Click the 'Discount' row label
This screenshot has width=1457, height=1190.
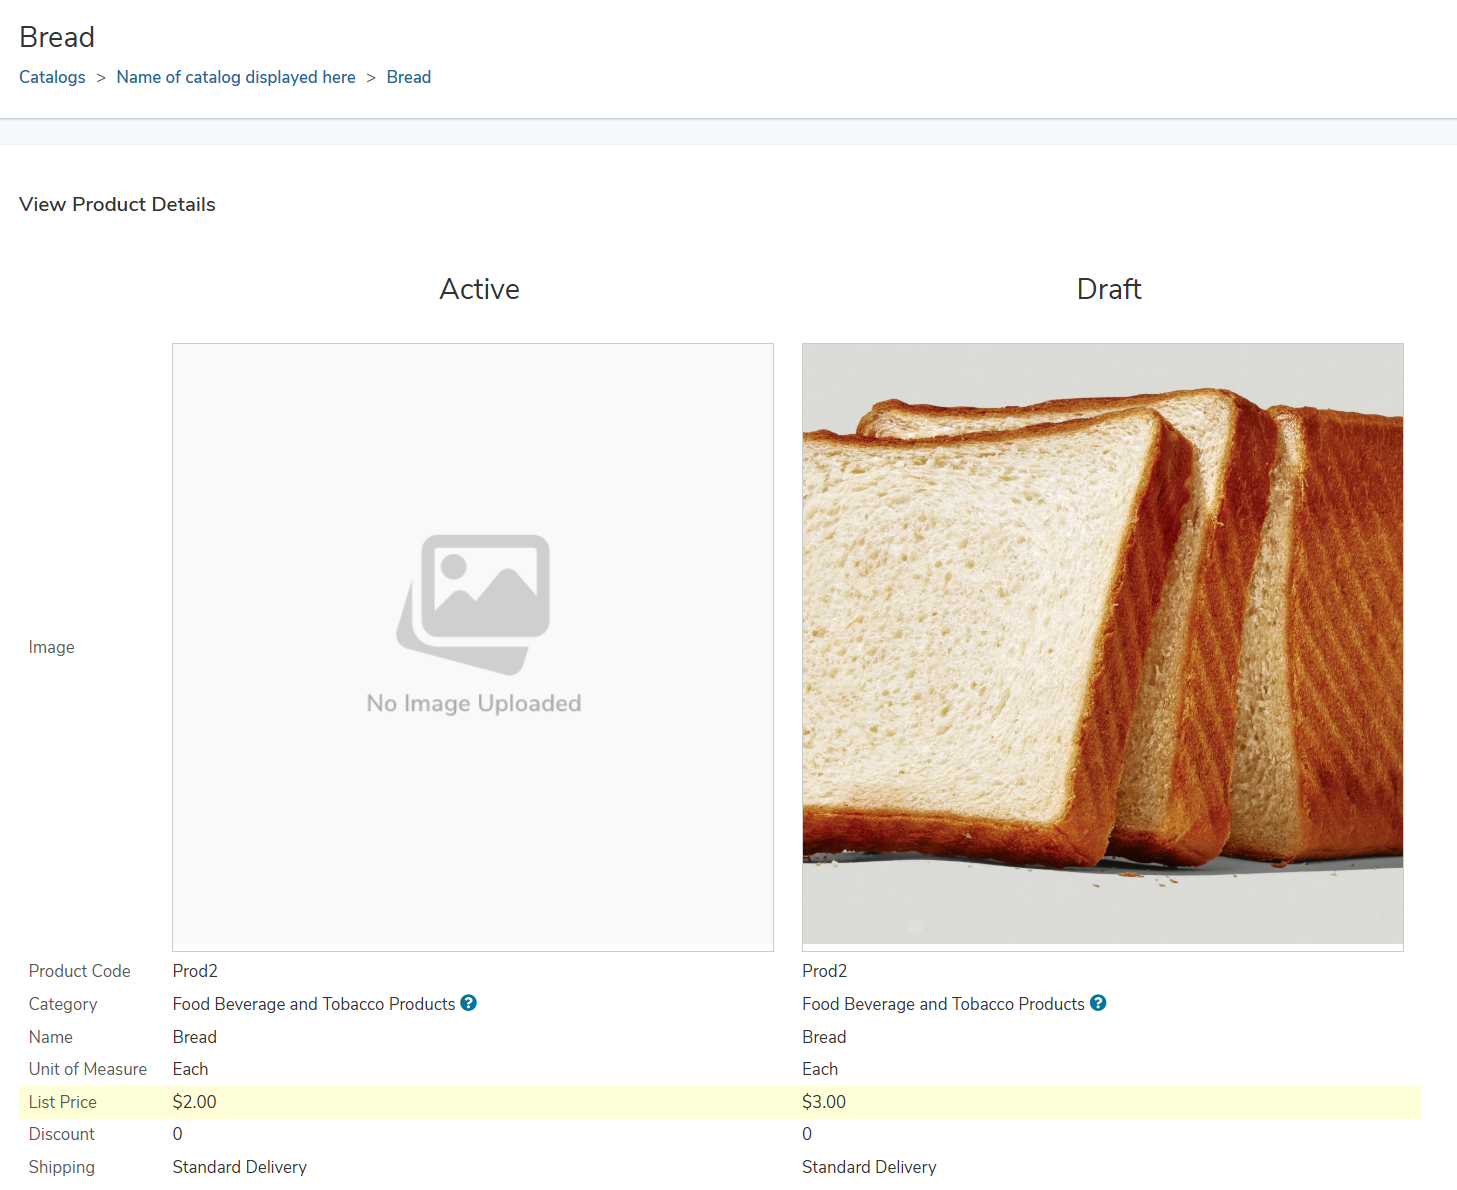click(x=62, y=1134)
